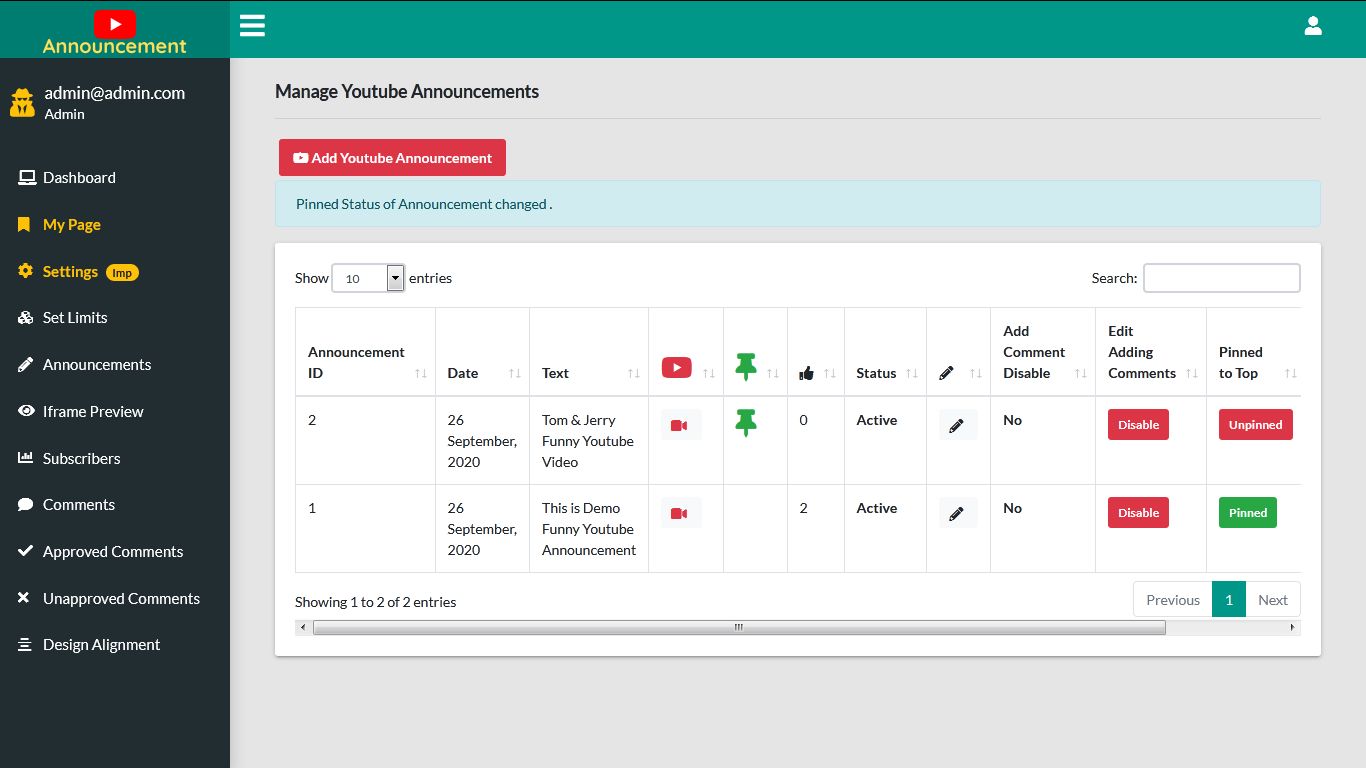This screenshot has height=768, width=1366.
Task: Click video icon for announcement 2
Action: [680, 425]
